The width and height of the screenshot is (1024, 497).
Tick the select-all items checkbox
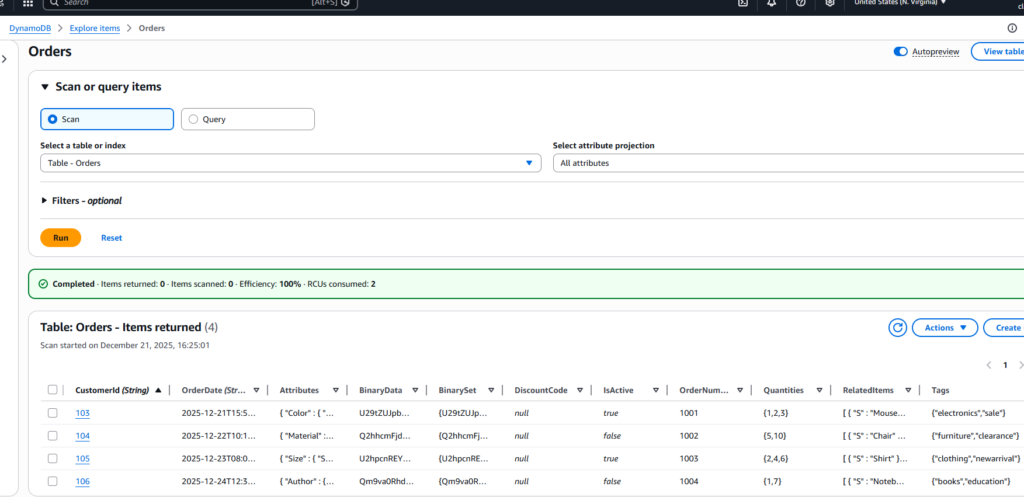click(x=53, y=390)
